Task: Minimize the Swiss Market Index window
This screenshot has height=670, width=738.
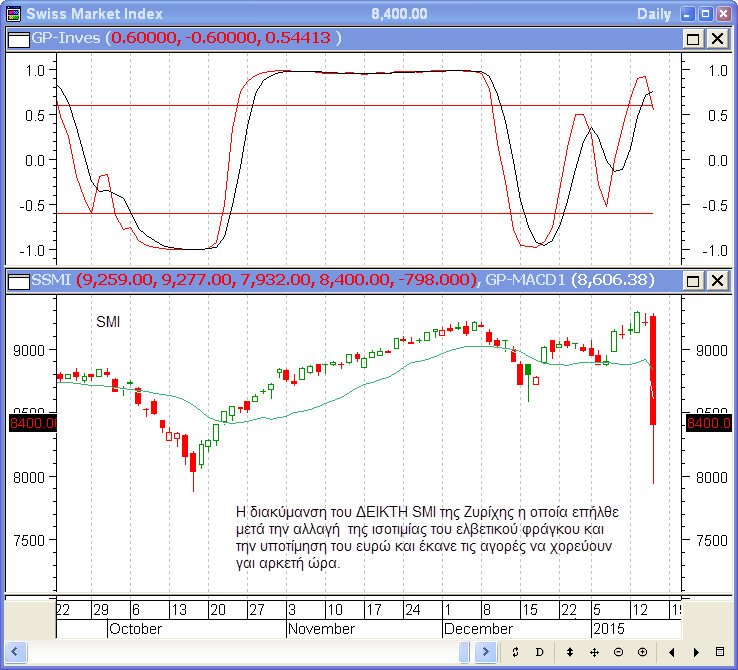Action: point(687,14)
